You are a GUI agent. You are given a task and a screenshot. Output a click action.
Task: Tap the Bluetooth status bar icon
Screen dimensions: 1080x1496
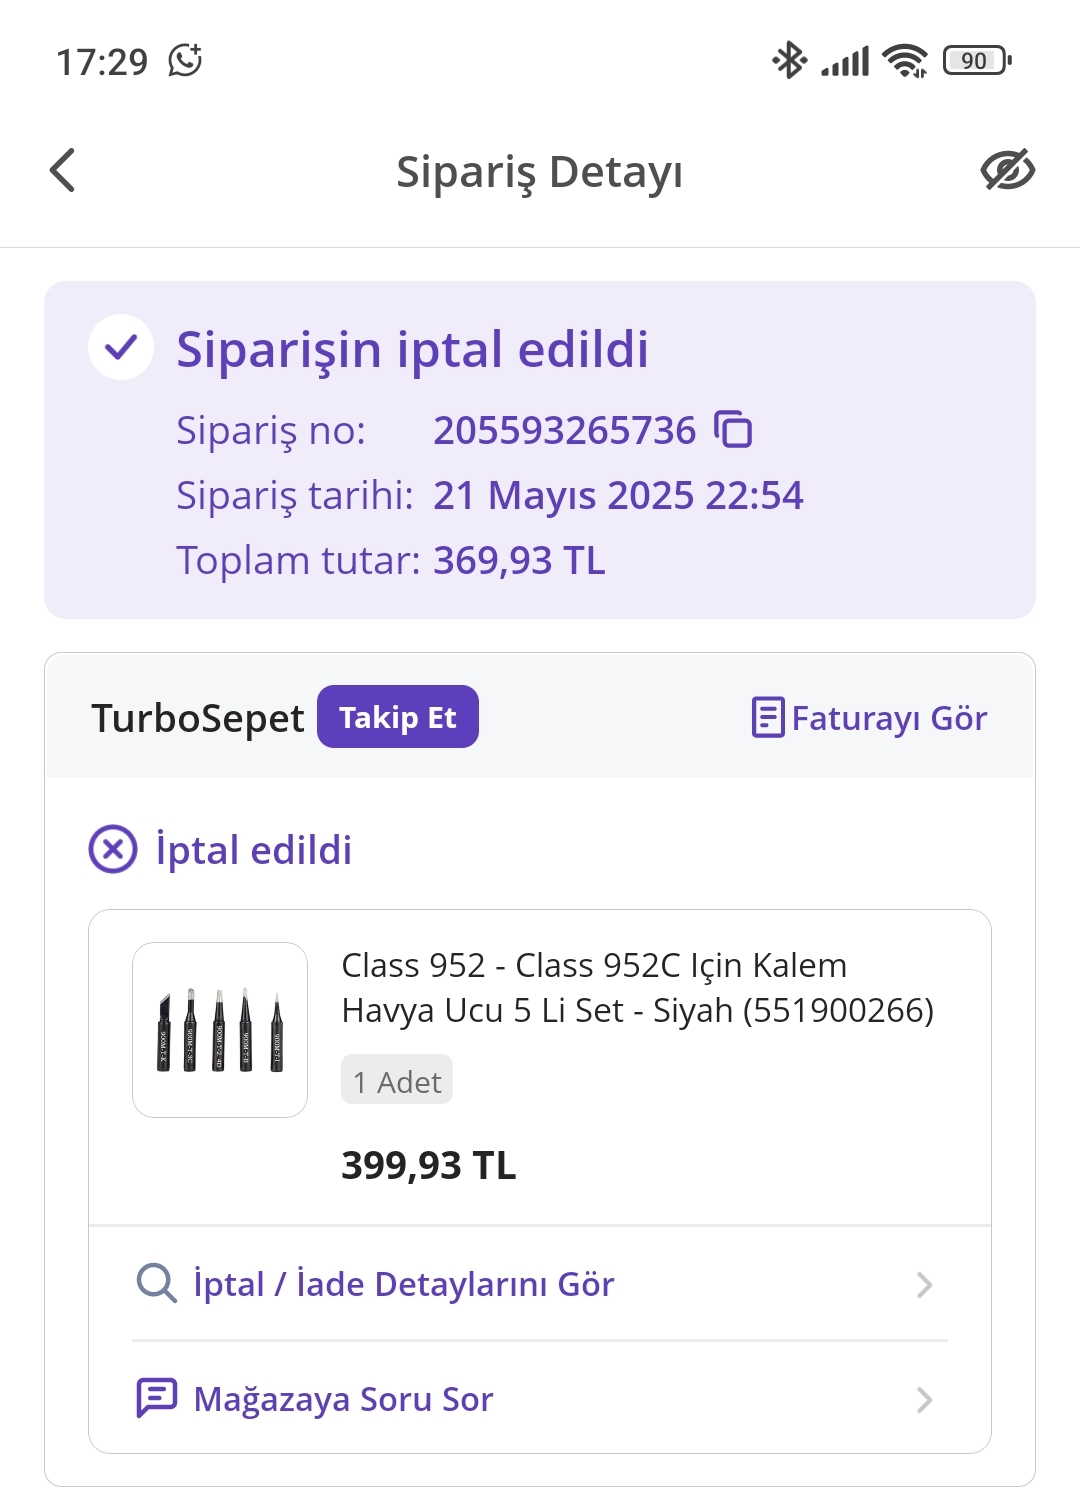789,61
